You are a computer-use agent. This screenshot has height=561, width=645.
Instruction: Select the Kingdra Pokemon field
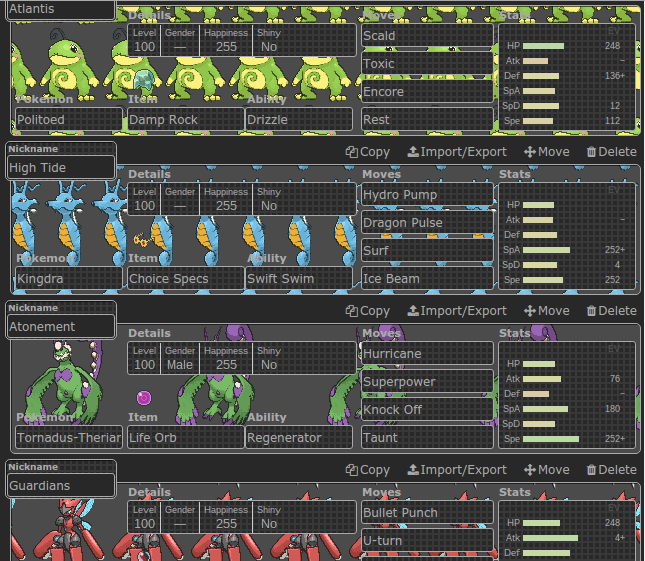coord(69,278)
